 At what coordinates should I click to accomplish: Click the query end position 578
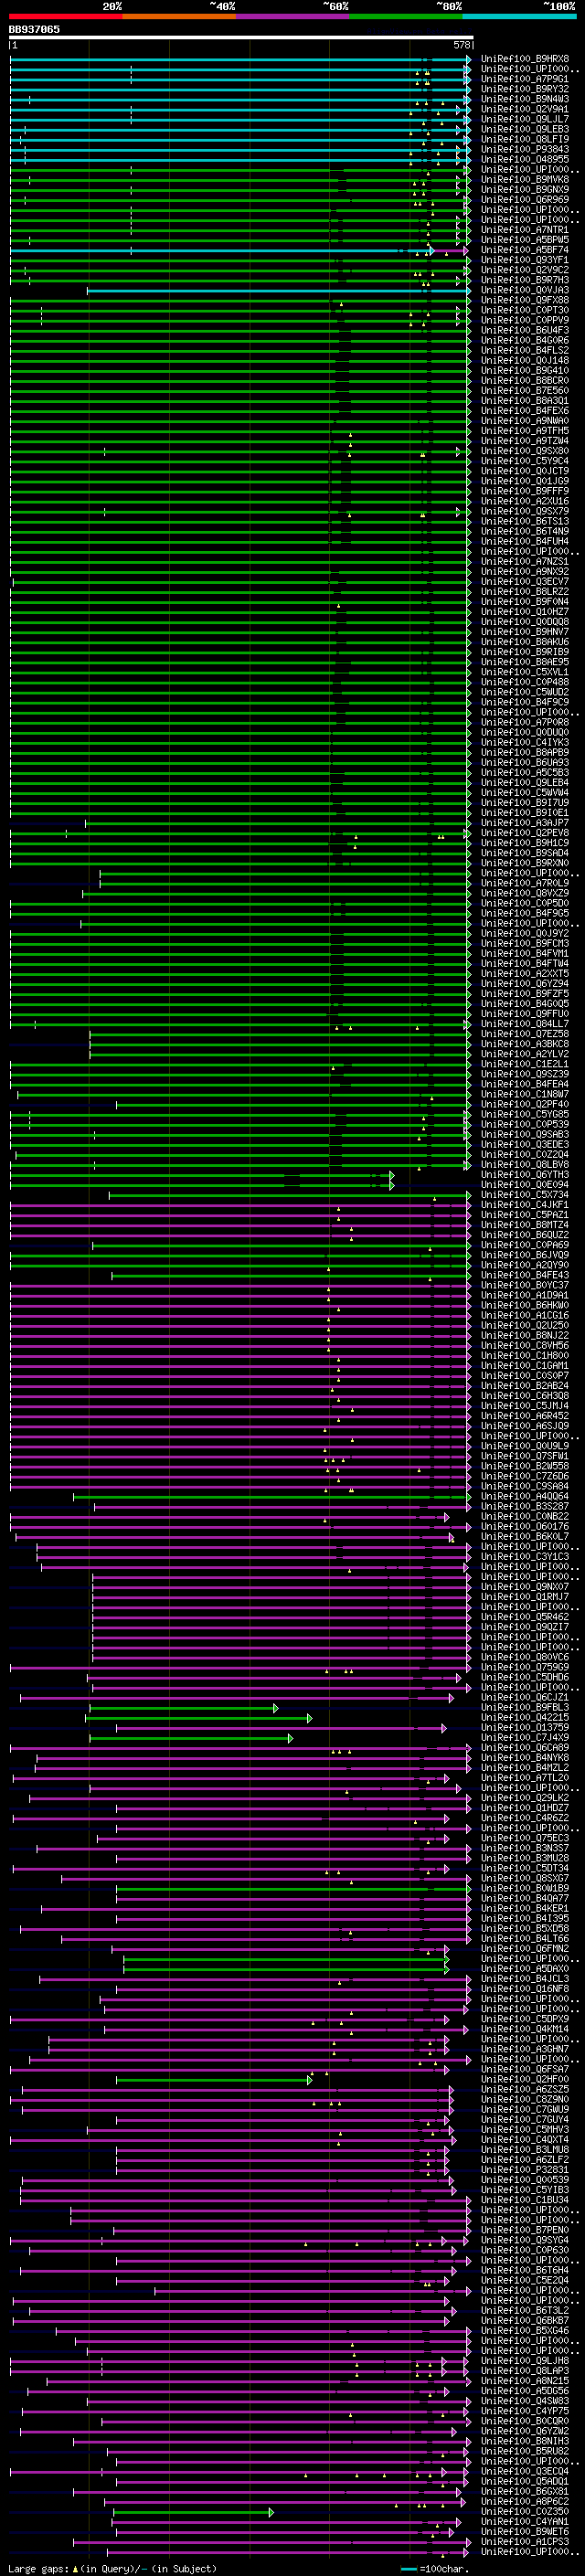(x=462, y=46)
